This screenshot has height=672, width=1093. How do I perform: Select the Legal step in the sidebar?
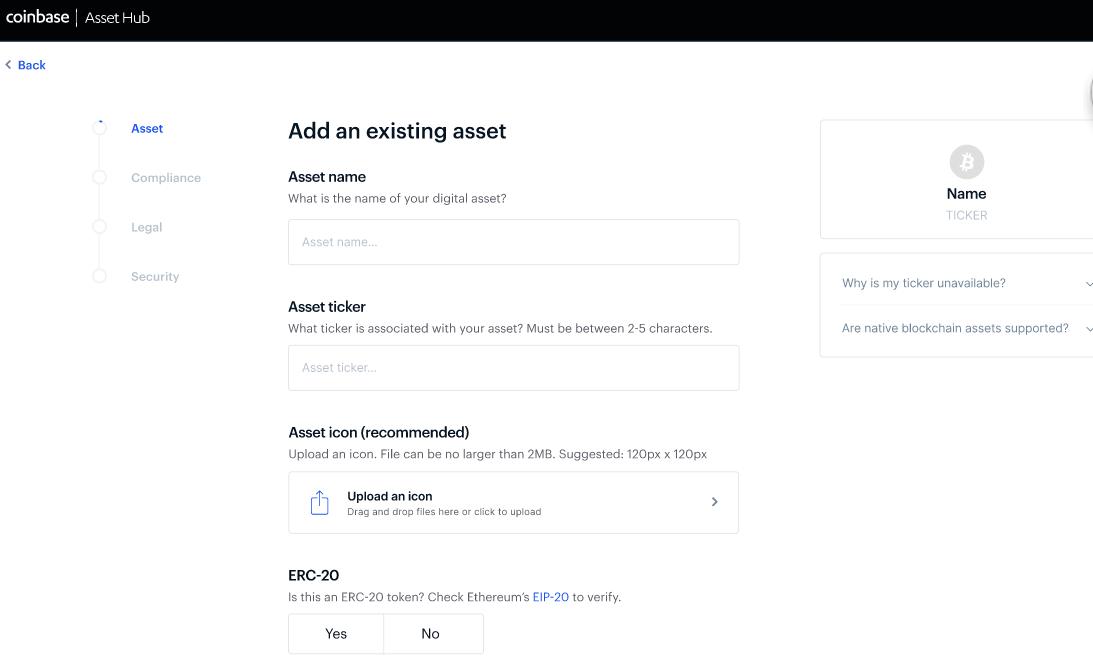click(146, 227)
